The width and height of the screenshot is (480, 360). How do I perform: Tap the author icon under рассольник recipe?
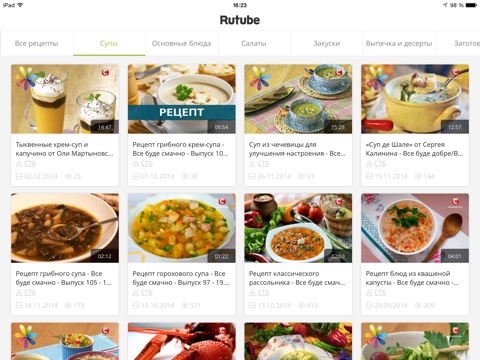click(252, 293)
